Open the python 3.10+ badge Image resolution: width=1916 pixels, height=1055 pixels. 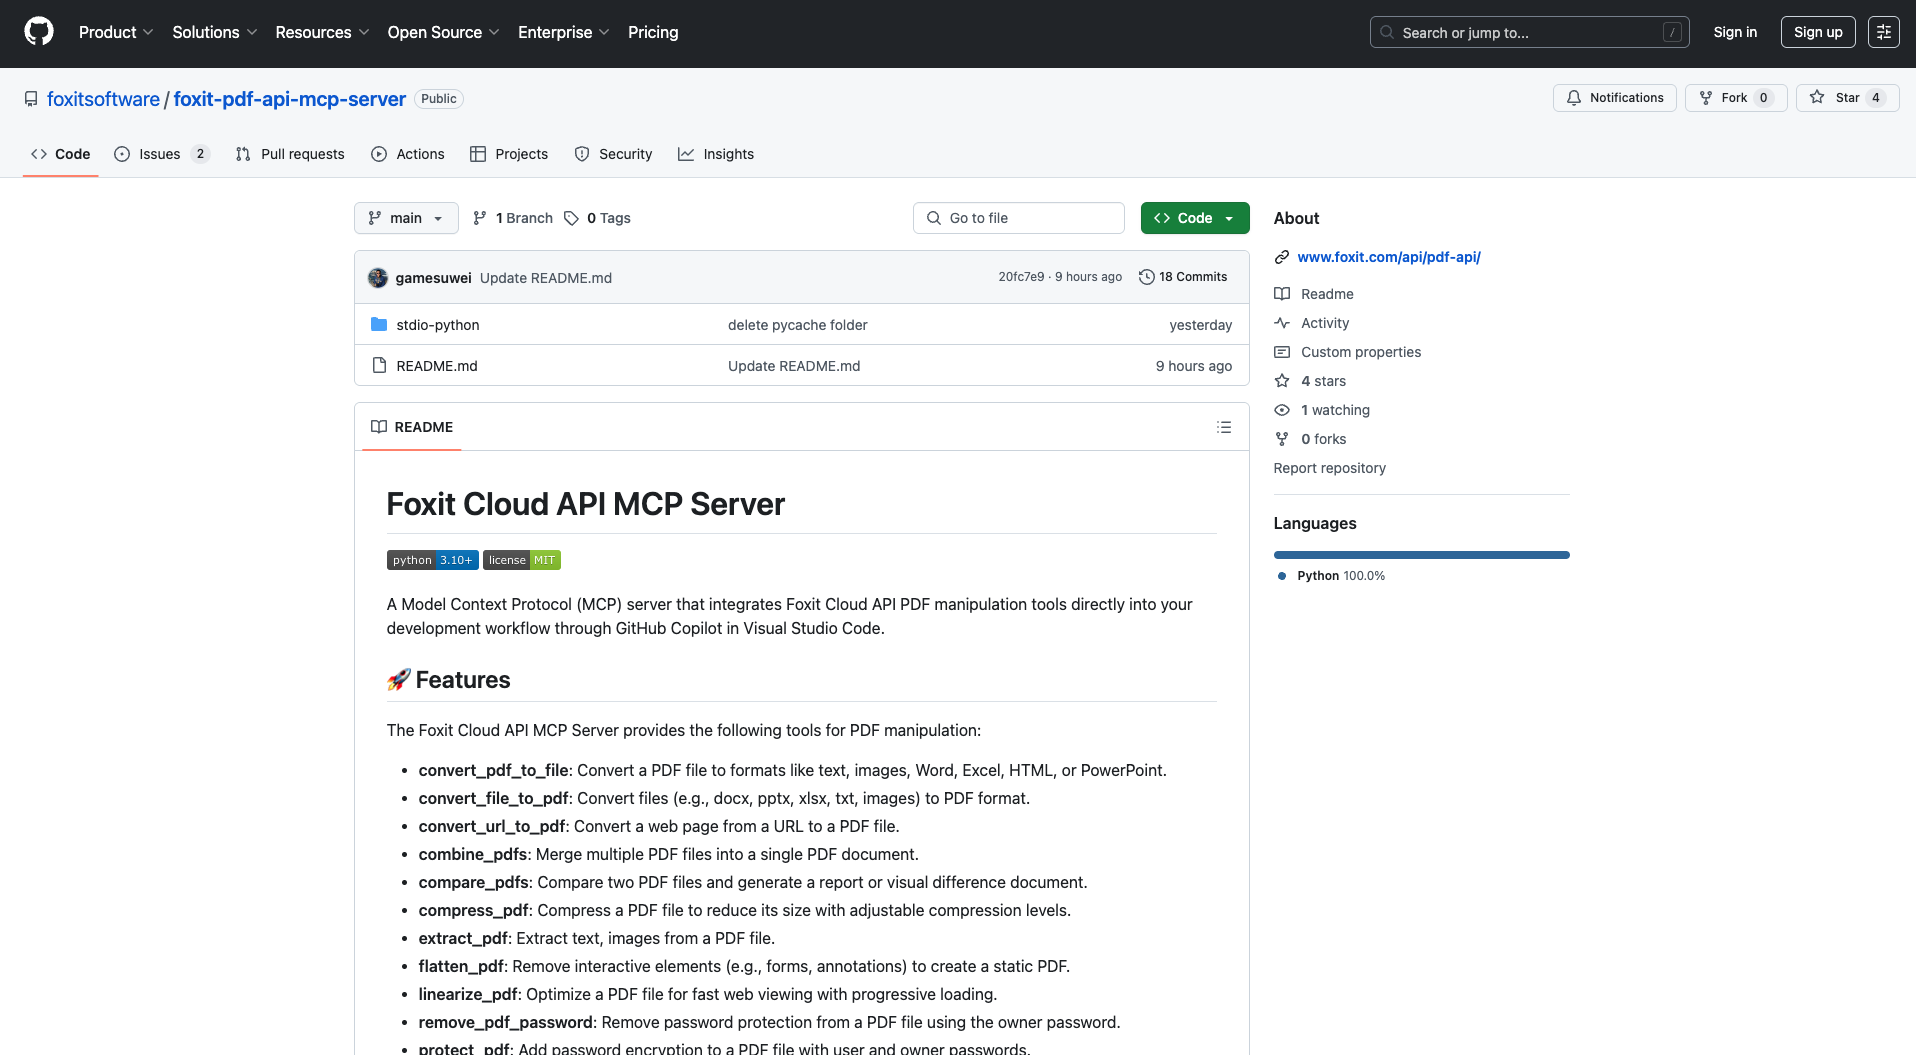pyautogui.click(x=433, y=560)
